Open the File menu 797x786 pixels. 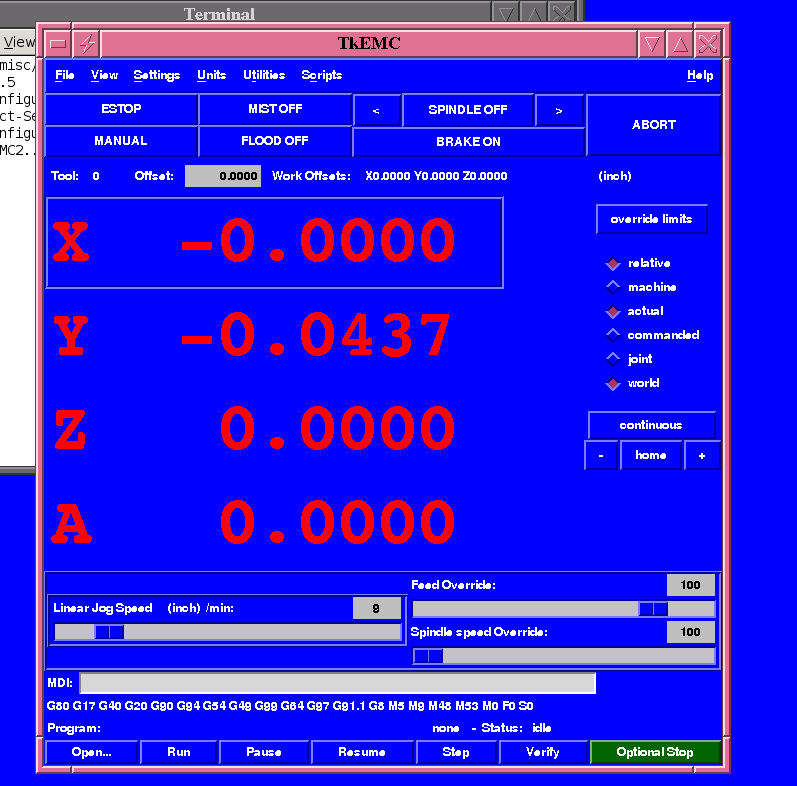pos(65,75)
